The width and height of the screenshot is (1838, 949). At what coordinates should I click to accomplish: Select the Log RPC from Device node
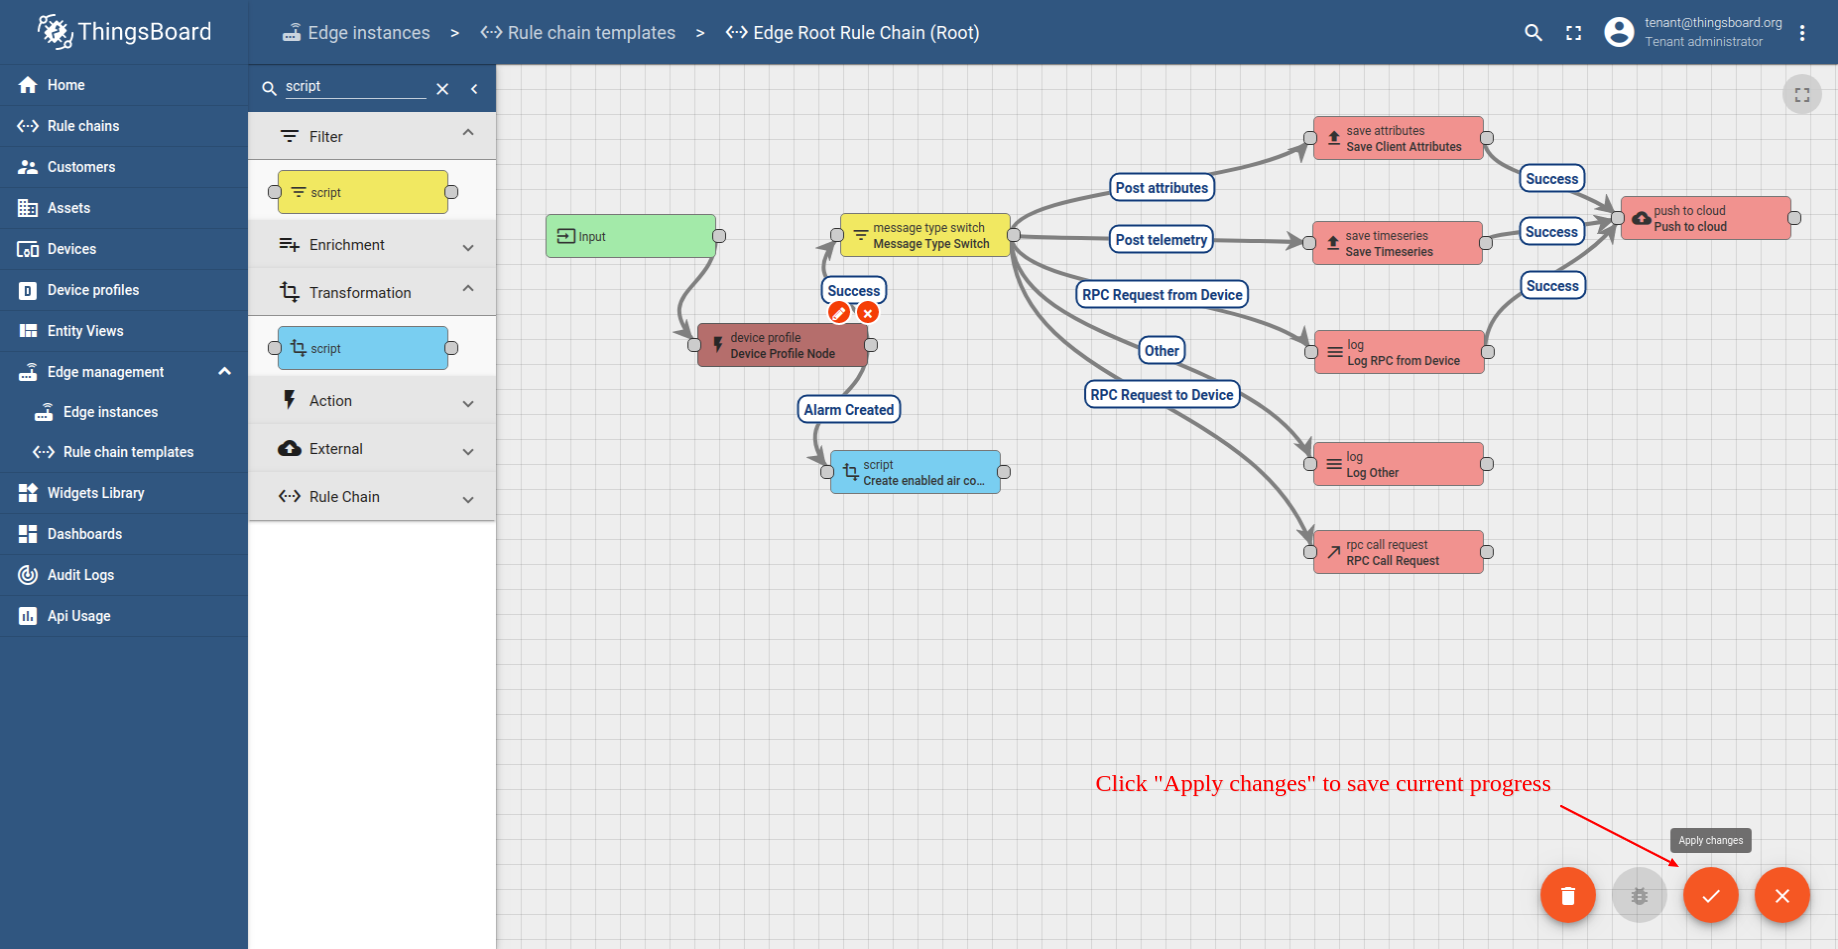point(1399,352)
